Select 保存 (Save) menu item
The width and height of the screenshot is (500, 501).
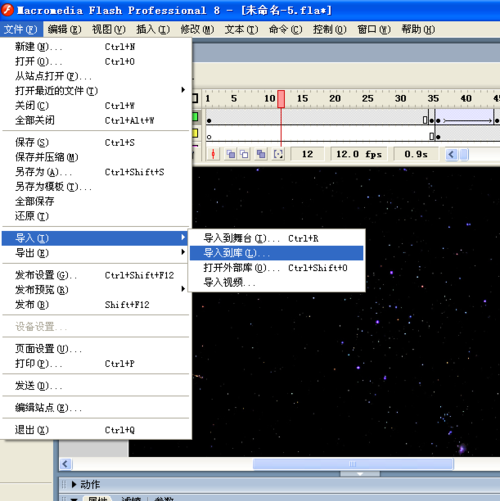[96, 142]
